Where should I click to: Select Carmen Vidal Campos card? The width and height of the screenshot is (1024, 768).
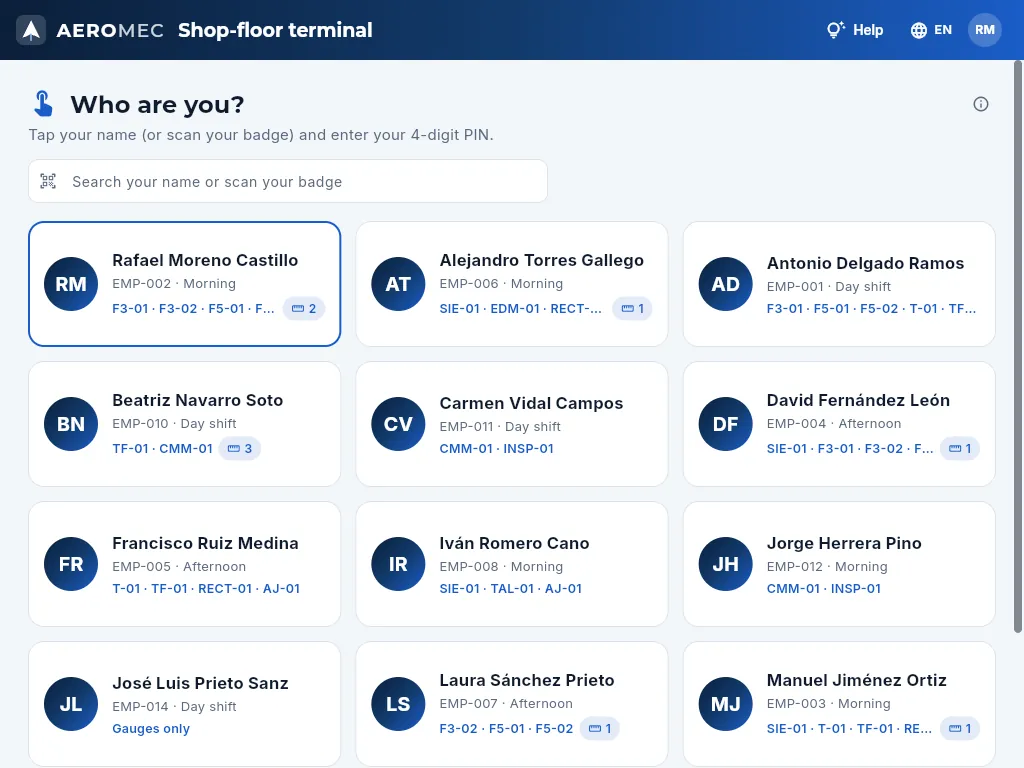[512, 424]
